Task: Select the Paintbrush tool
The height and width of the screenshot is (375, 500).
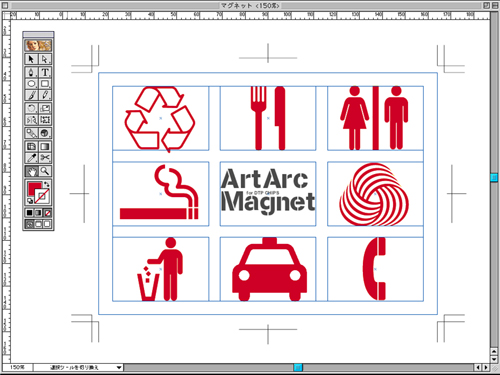Action: coord(31,95)
